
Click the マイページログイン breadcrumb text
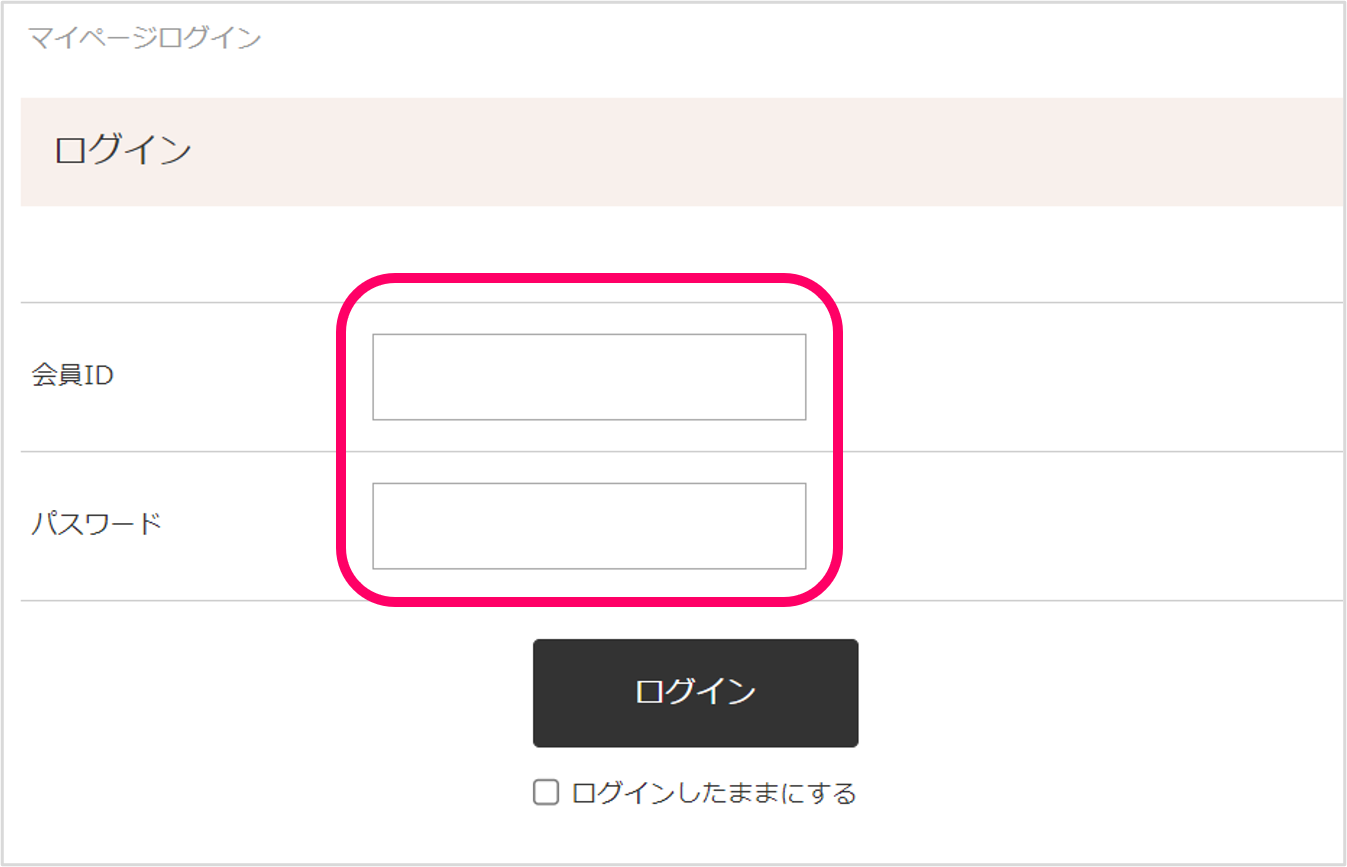pyautogui.click(x=144, y=39)
